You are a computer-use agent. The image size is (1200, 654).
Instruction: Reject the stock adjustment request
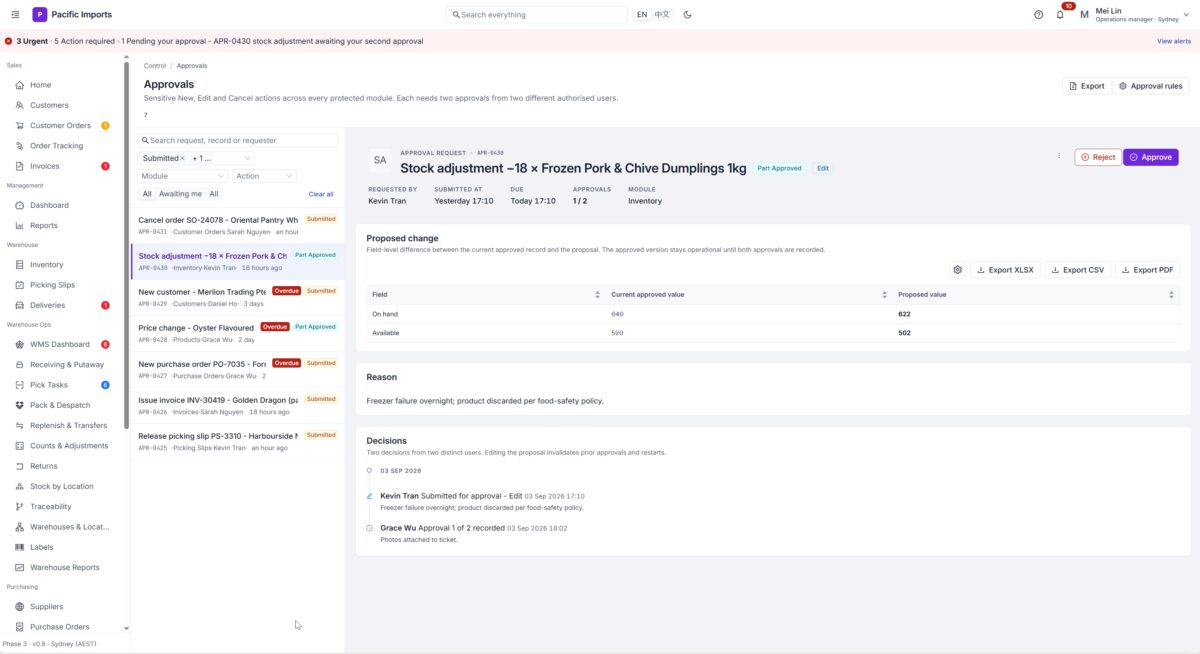(1098, 157)
